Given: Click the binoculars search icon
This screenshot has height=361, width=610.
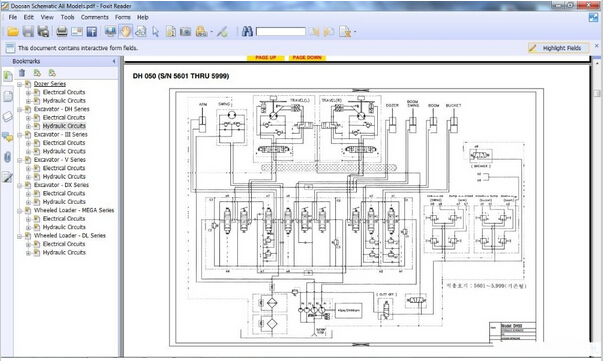Looking at the screenshot, I should pos(247,32).
